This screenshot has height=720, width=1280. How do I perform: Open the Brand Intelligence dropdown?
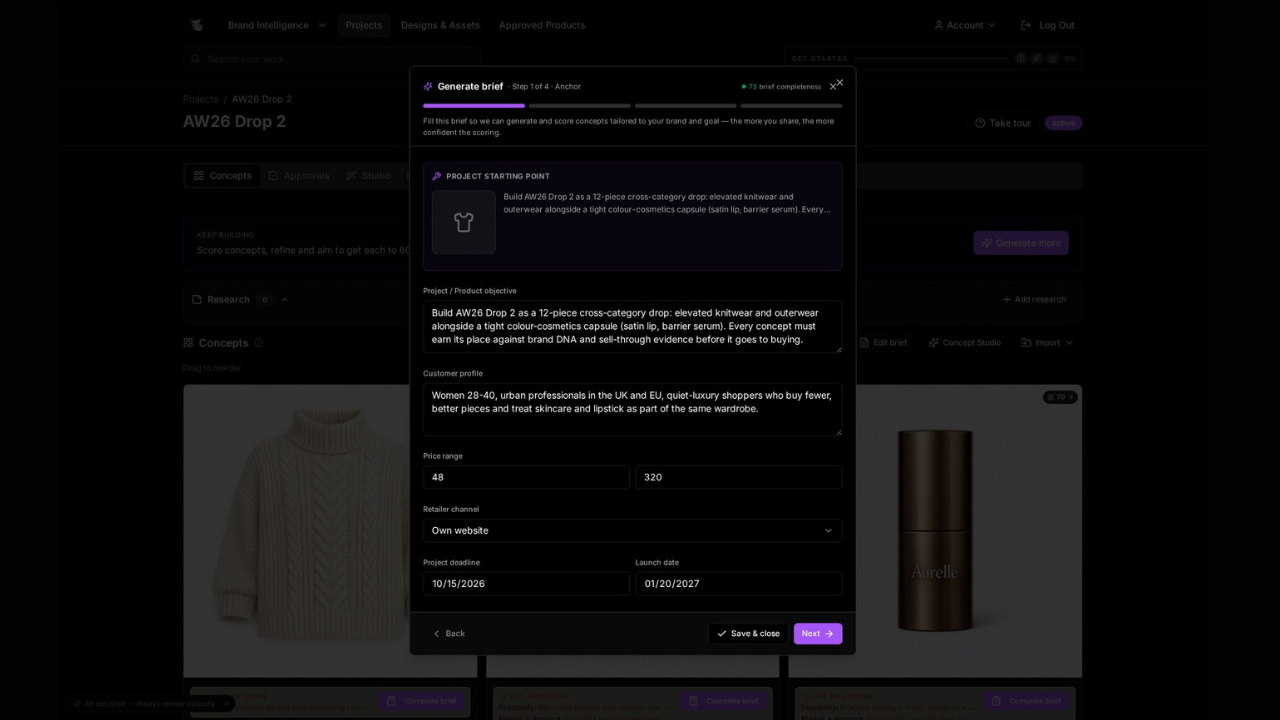tap(276, 25)
